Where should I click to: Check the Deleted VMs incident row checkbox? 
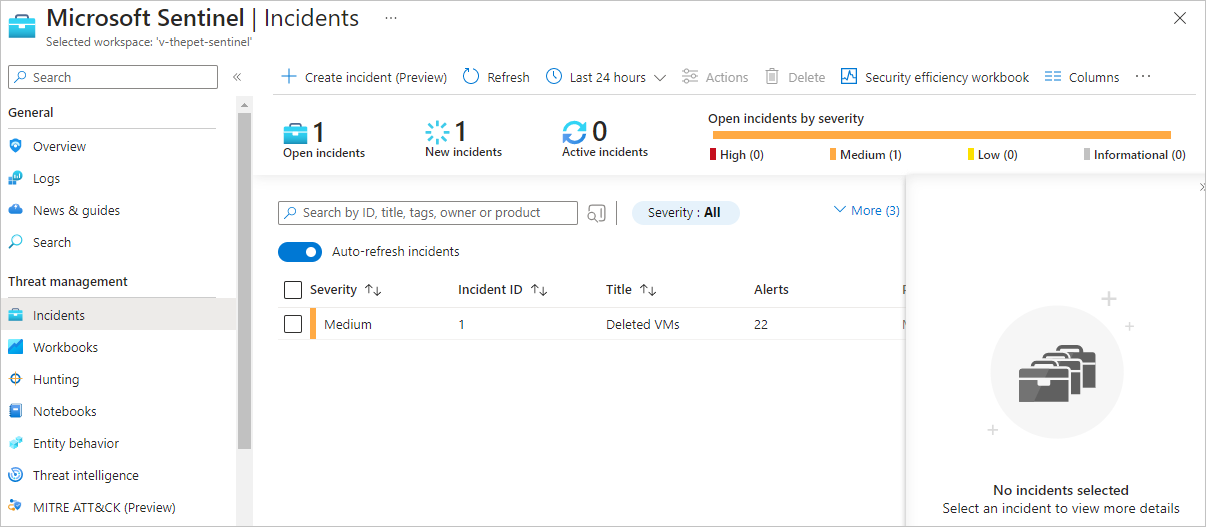coord(293,324)
